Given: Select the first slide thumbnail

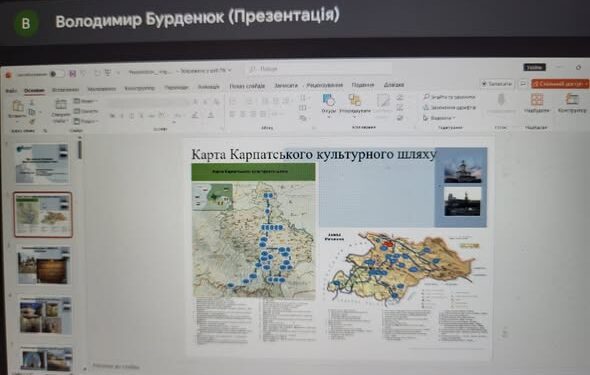Looking at the screenshot, I should coord(42,164).
